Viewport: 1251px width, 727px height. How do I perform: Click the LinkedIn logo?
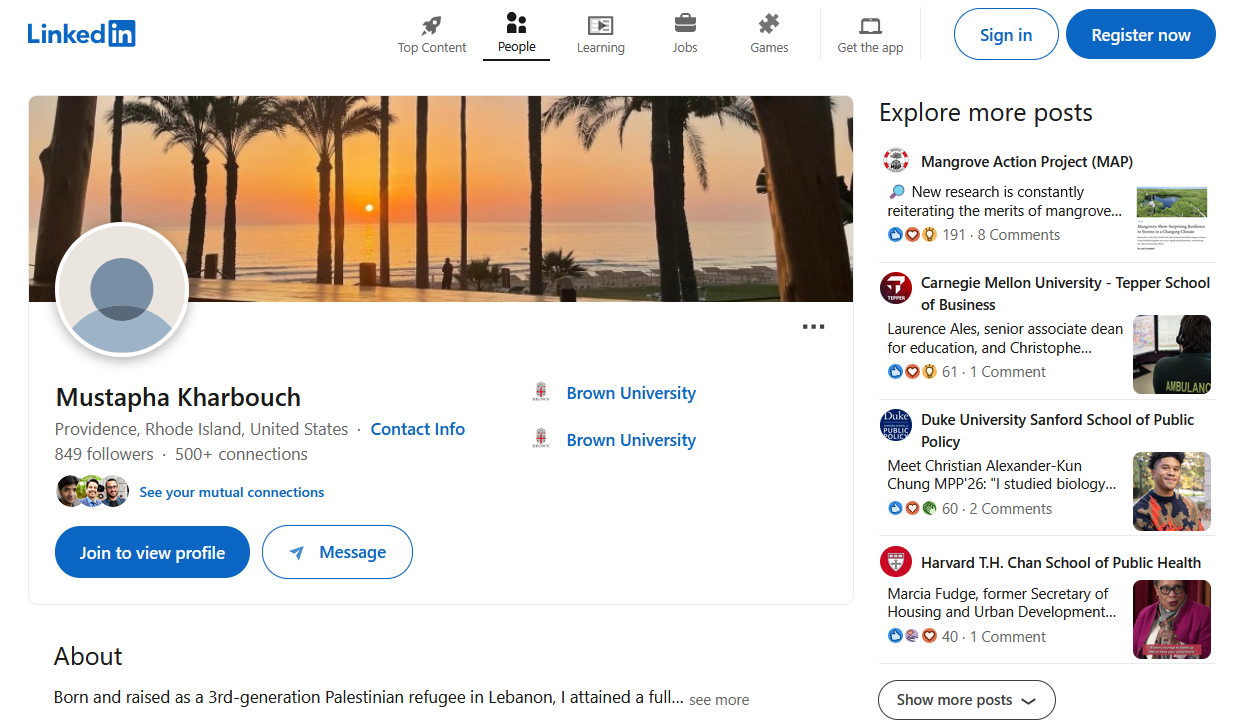click(x=81, y=33)
